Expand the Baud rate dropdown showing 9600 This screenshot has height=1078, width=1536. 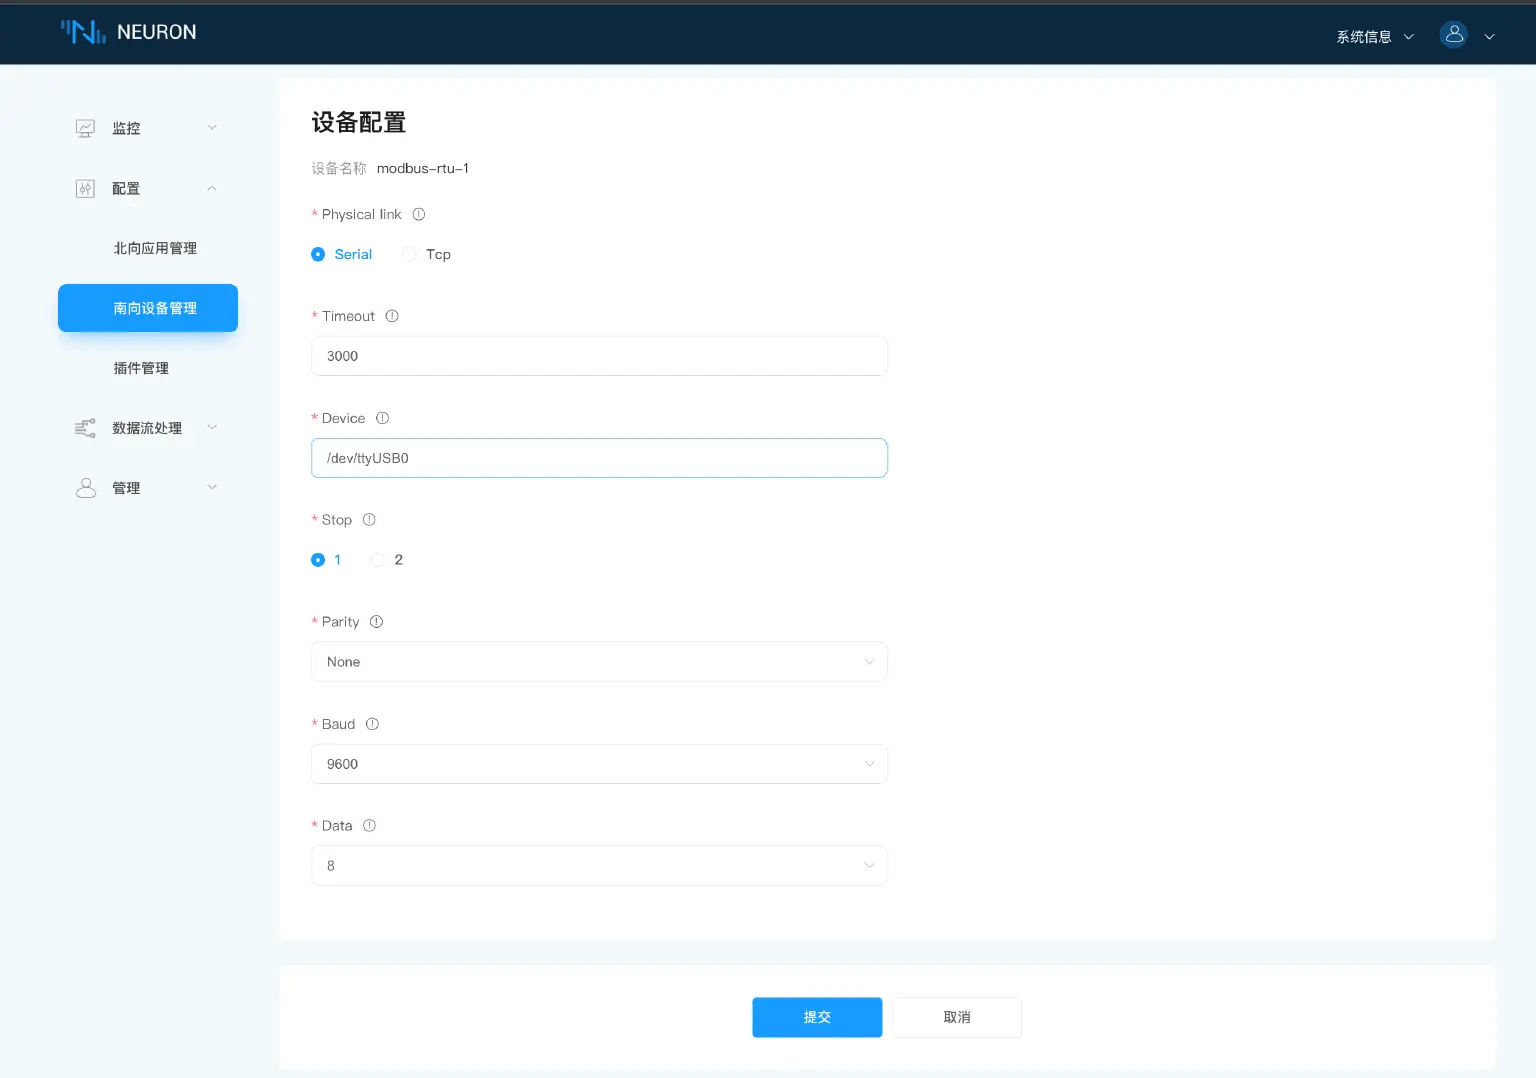coord(598,764)
